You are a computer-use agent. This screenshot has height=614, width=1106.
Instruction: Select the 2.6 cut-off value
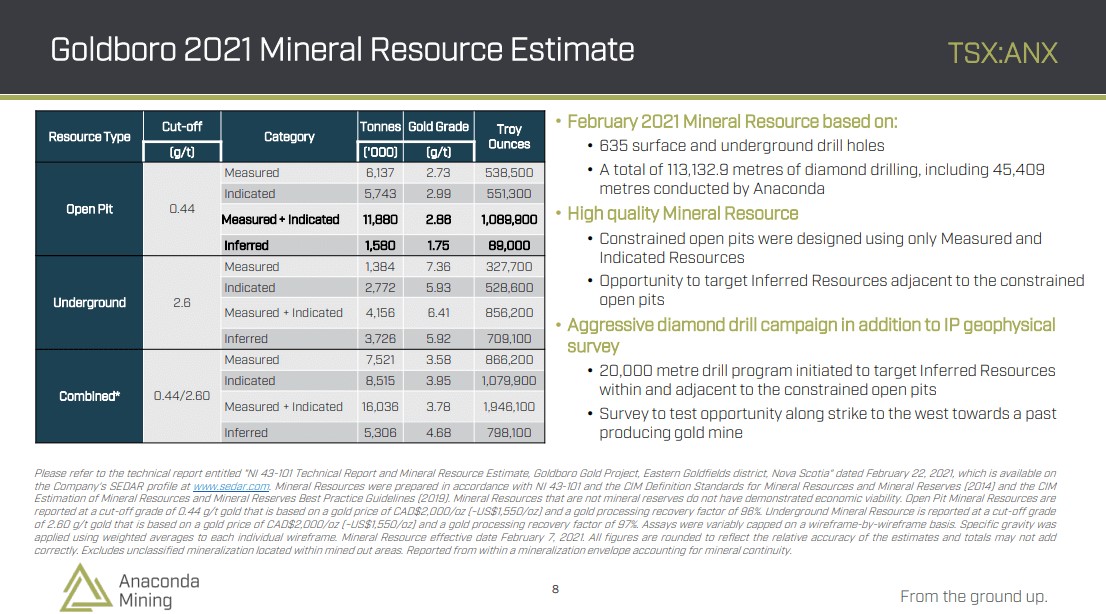tap(182, 303)
